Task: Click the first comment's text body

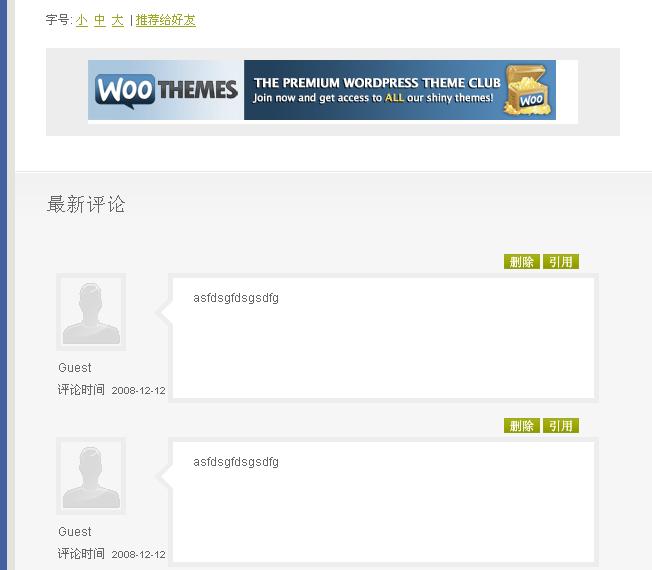Action: pyautogui.click(x=236, y=298)
